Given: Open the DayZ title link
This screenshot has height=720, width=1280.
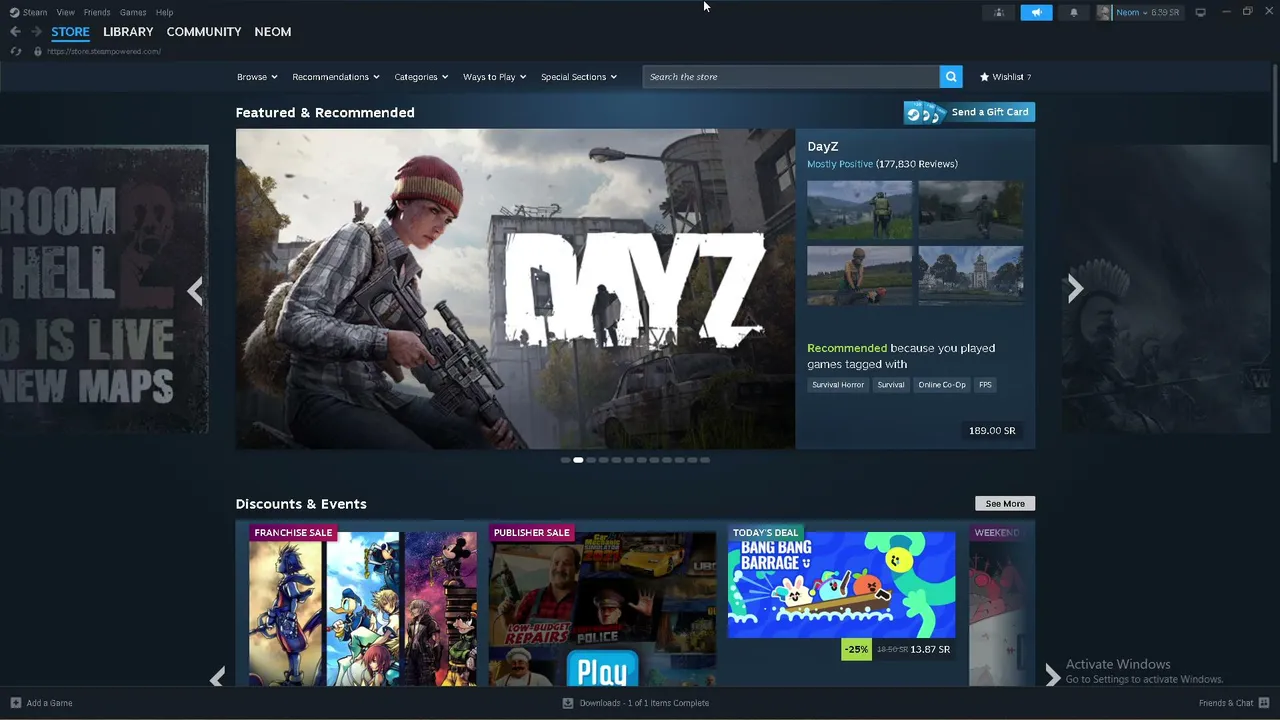Looking at the screenshot, I should pyautogui.click(x=823, y=146).
